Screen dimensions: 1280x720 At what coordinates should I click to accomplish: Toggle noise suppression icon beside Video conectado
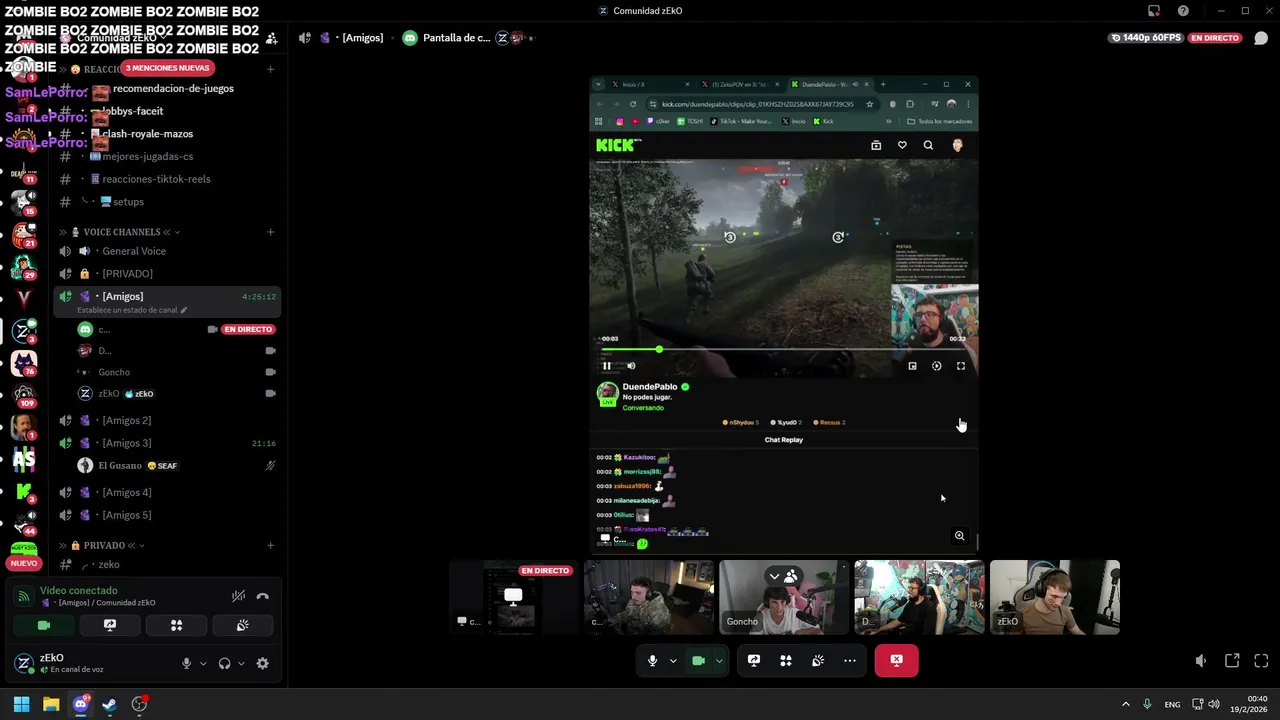(238, 596)
